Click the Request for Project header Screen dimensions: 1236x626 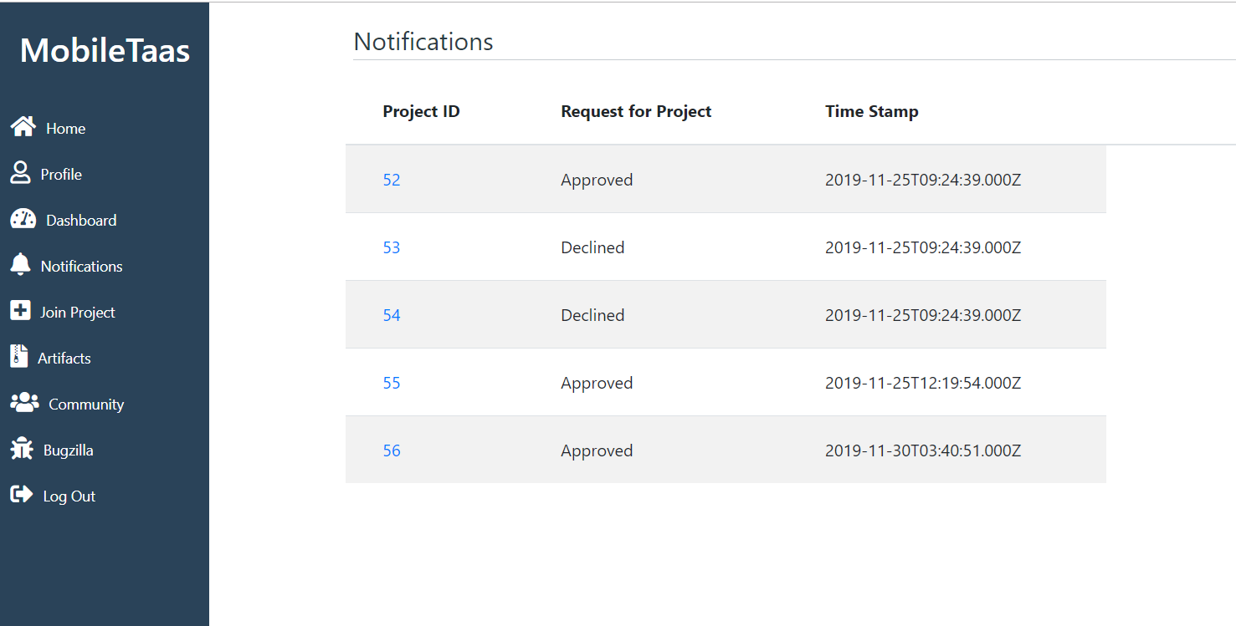point(636,111)
